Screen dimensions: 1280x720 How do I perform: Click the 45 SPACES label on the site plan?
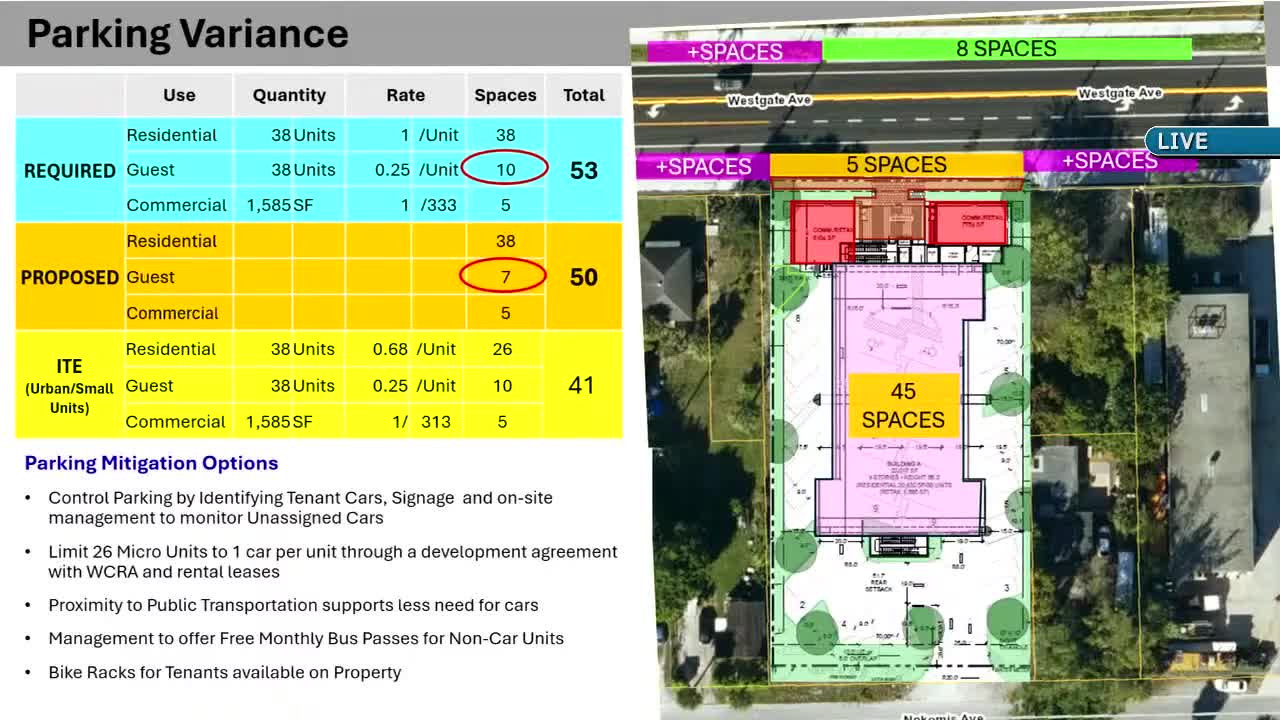pos(902,404)
